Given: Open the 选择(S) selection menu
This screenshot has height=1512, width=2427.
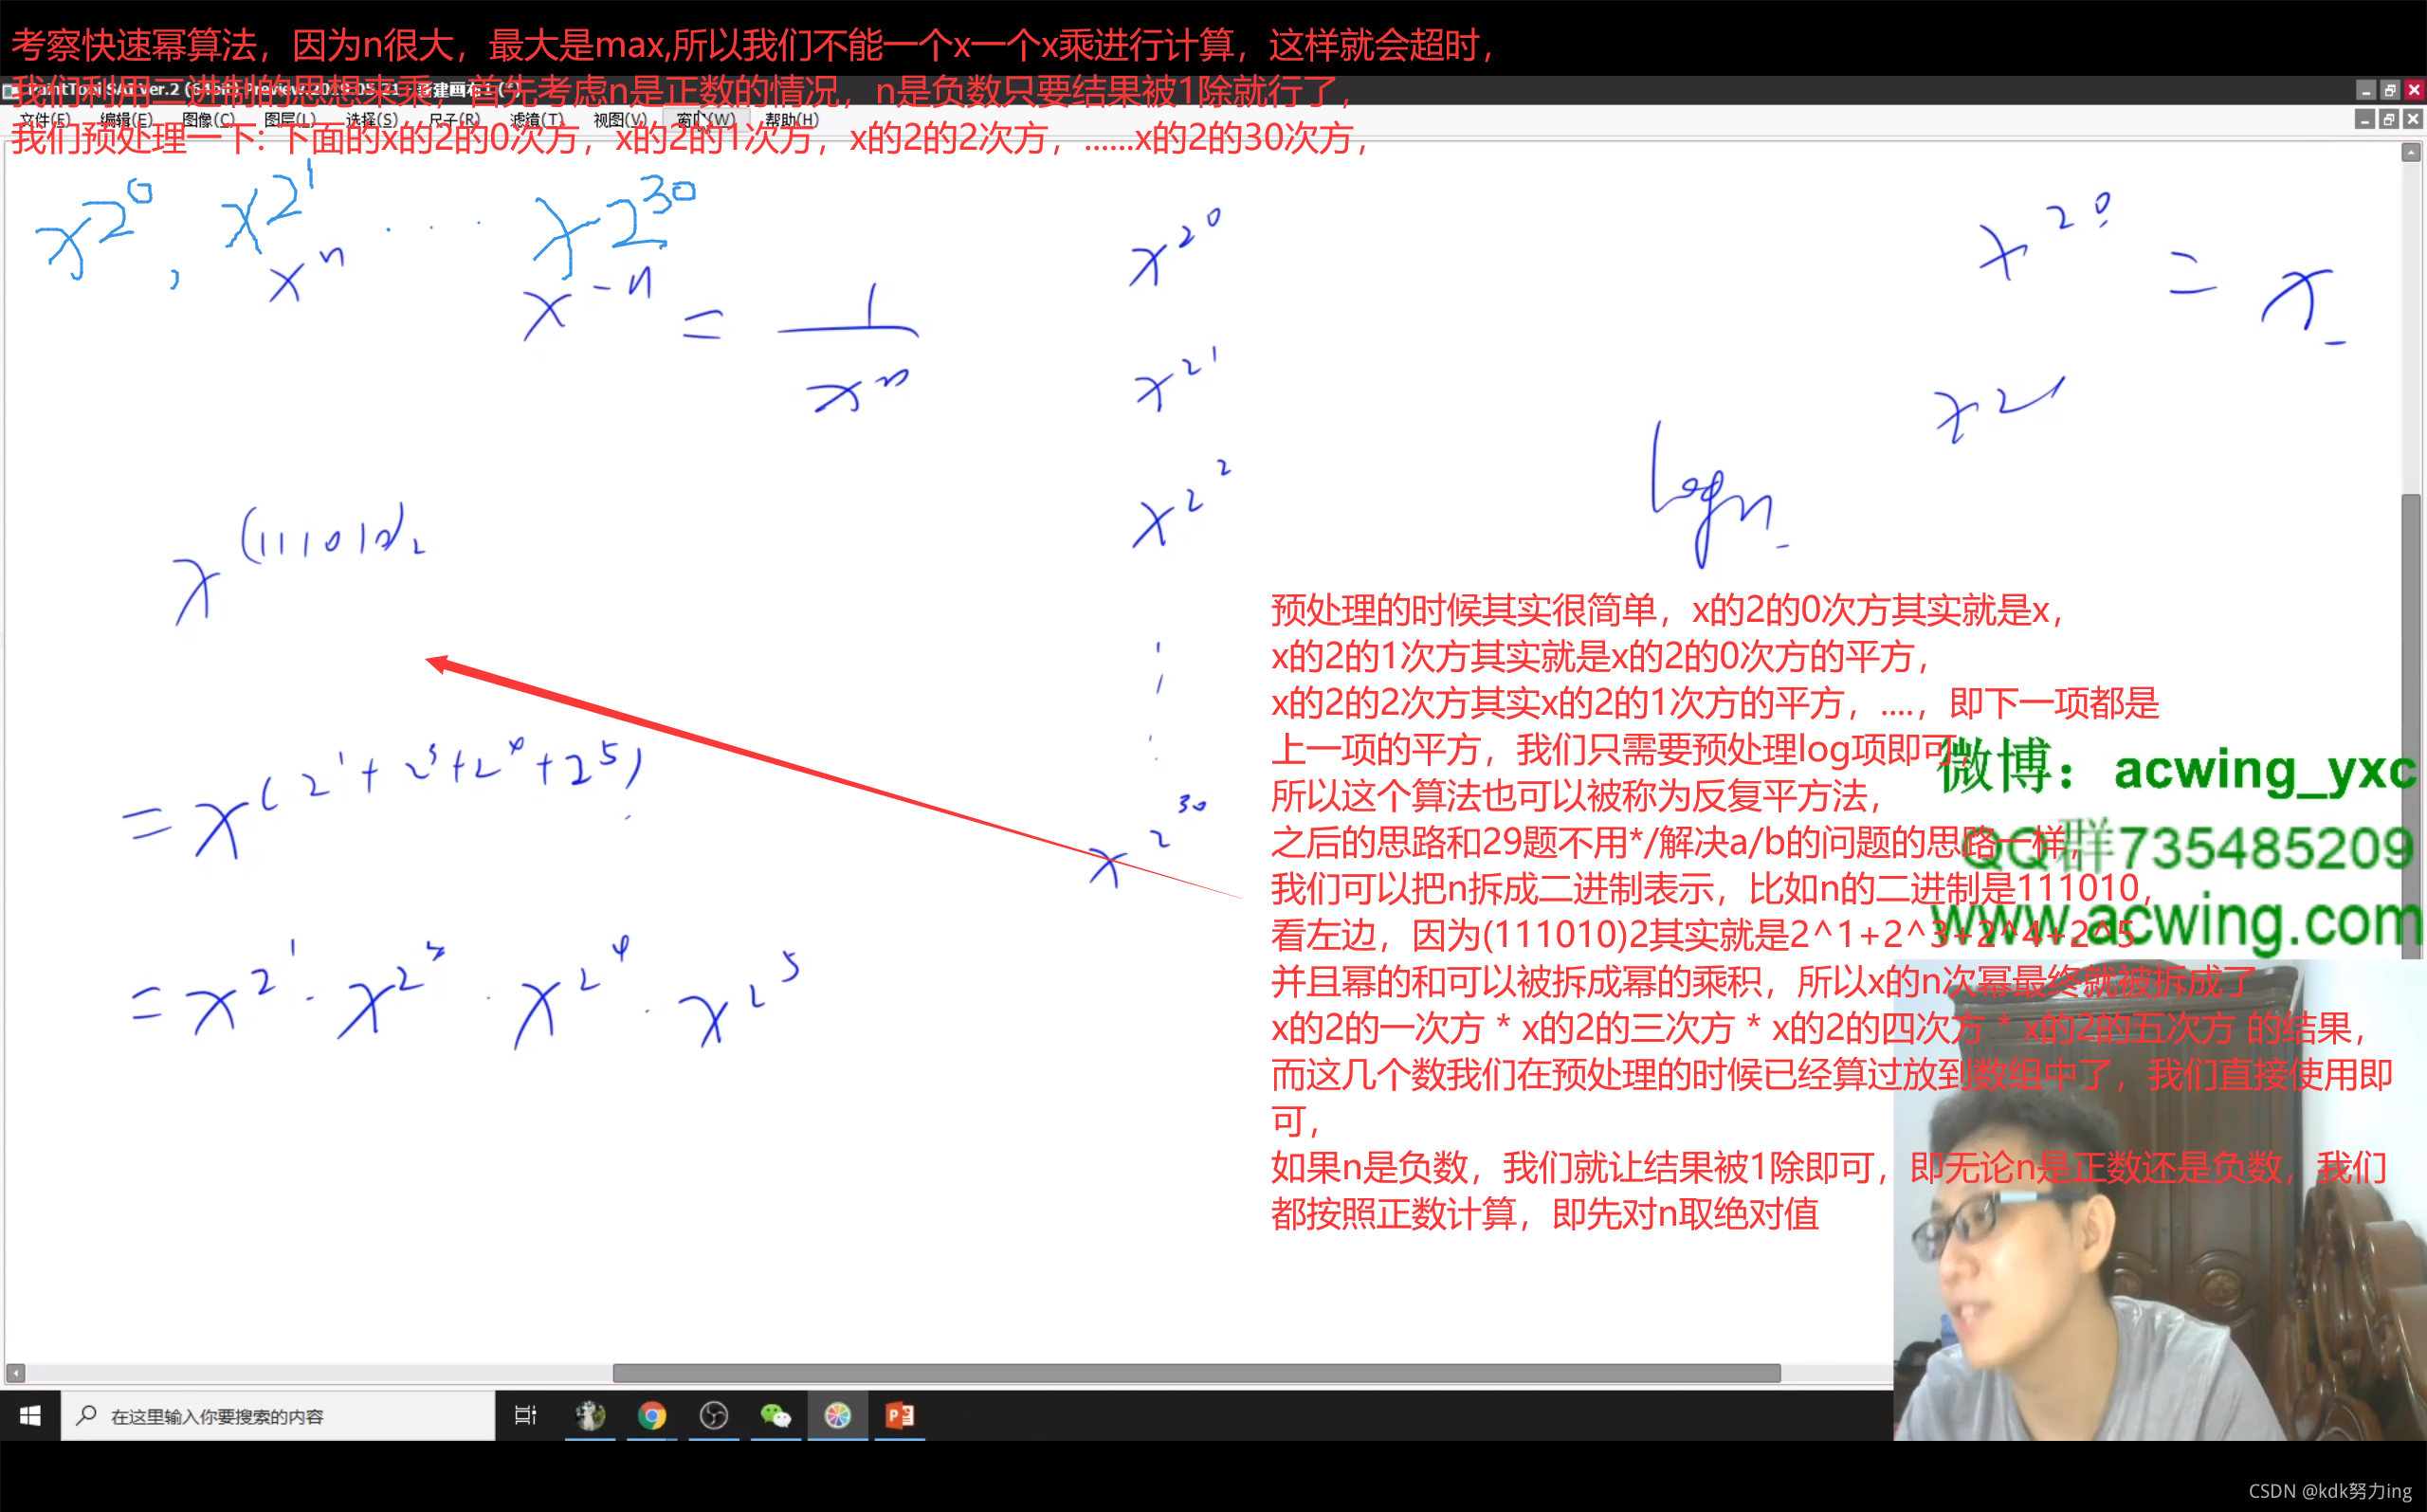Looking at the screenshot, I should click(372, 120).
